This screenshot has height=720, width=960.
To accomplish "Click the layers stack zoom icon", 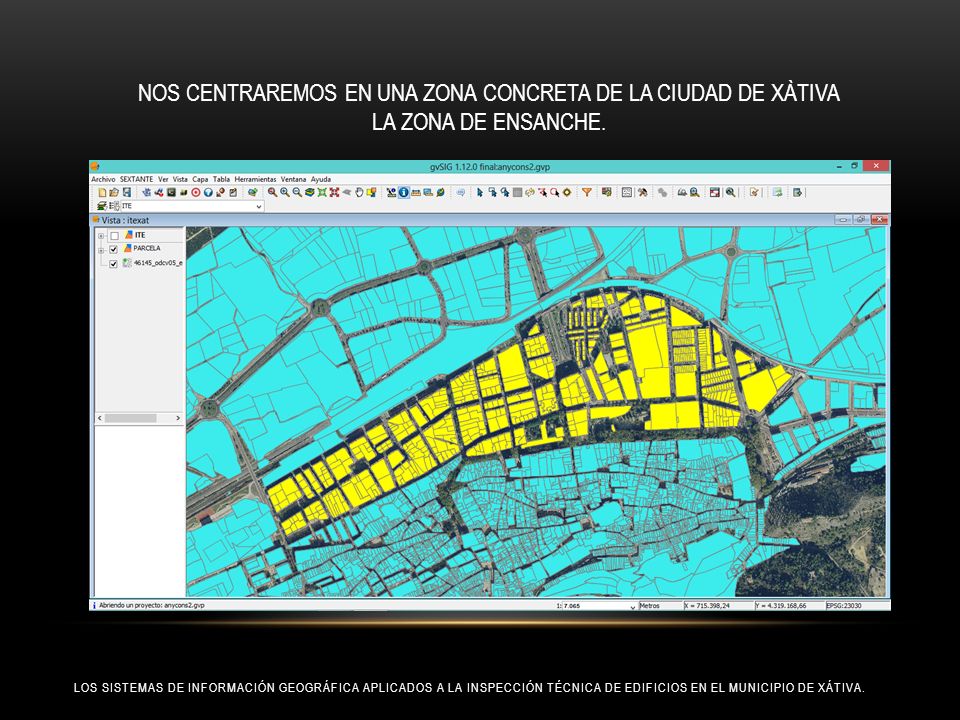I will (x=309, y=192).
